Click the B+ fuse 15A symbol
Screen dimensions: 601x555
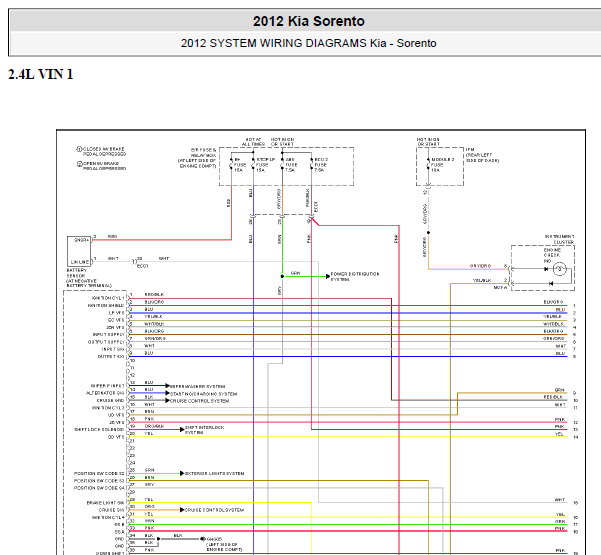click(x=237, y=163)
